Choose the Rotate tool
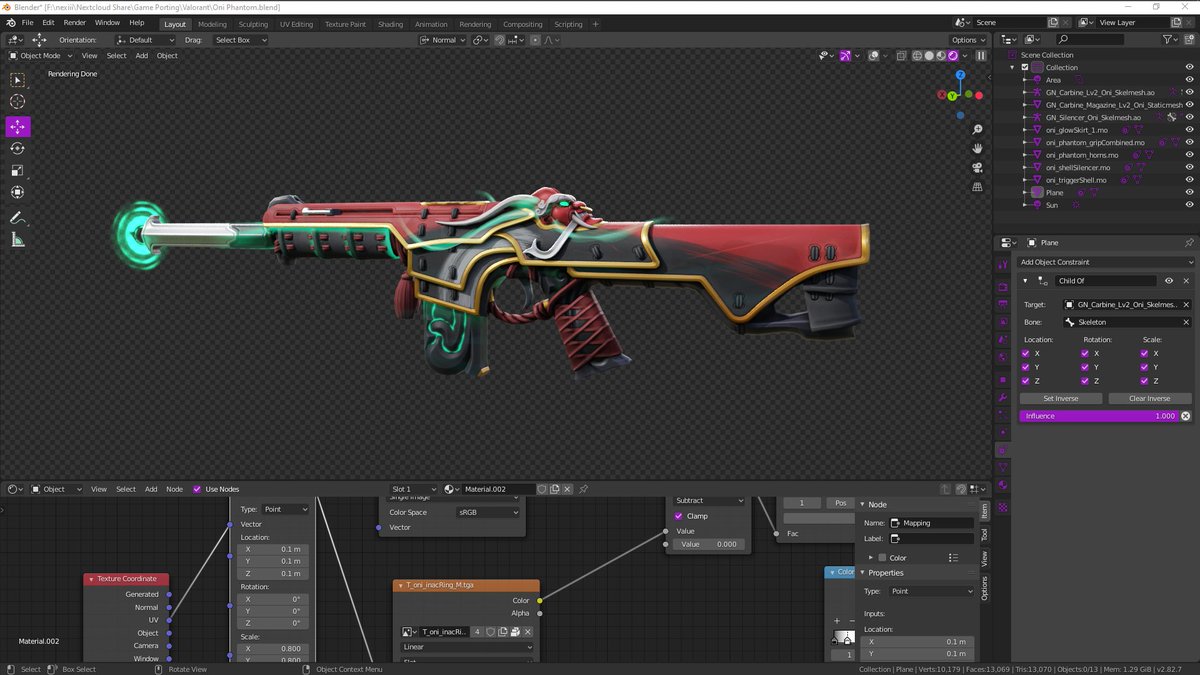The image size is (1200, 675). [x=17, y=148]
